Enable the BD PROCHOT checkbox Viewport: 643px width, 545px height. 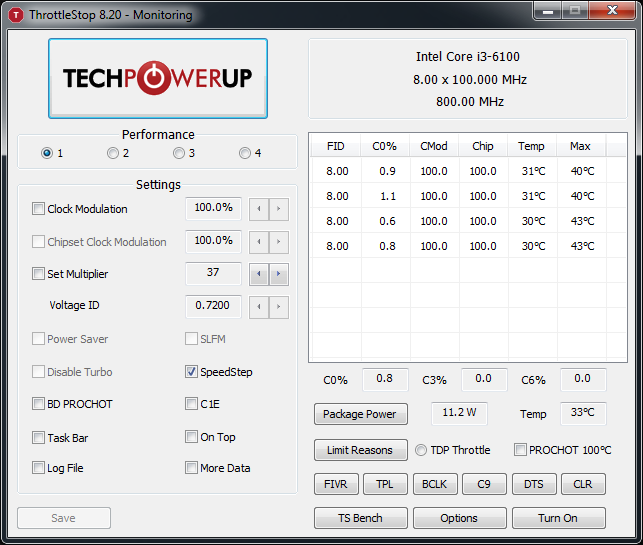(38, 404)
